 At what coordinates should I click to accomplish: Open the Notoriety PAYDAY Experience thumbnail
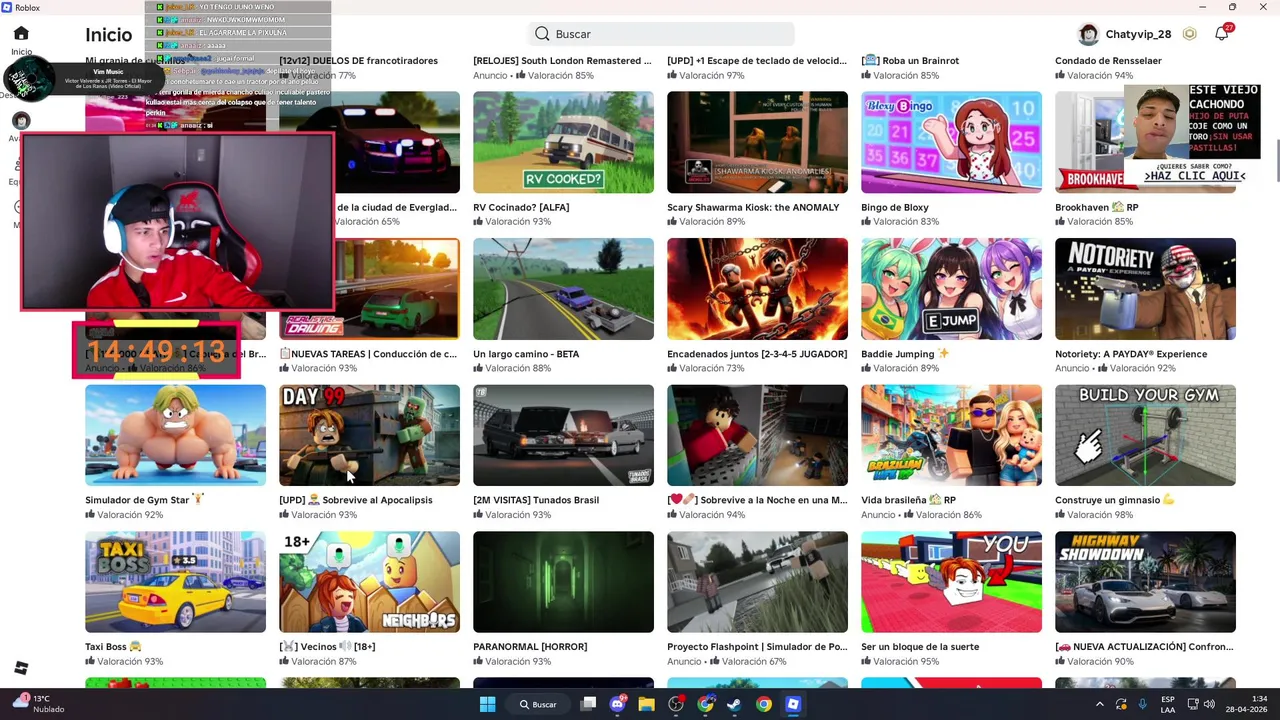point(1145,289)
